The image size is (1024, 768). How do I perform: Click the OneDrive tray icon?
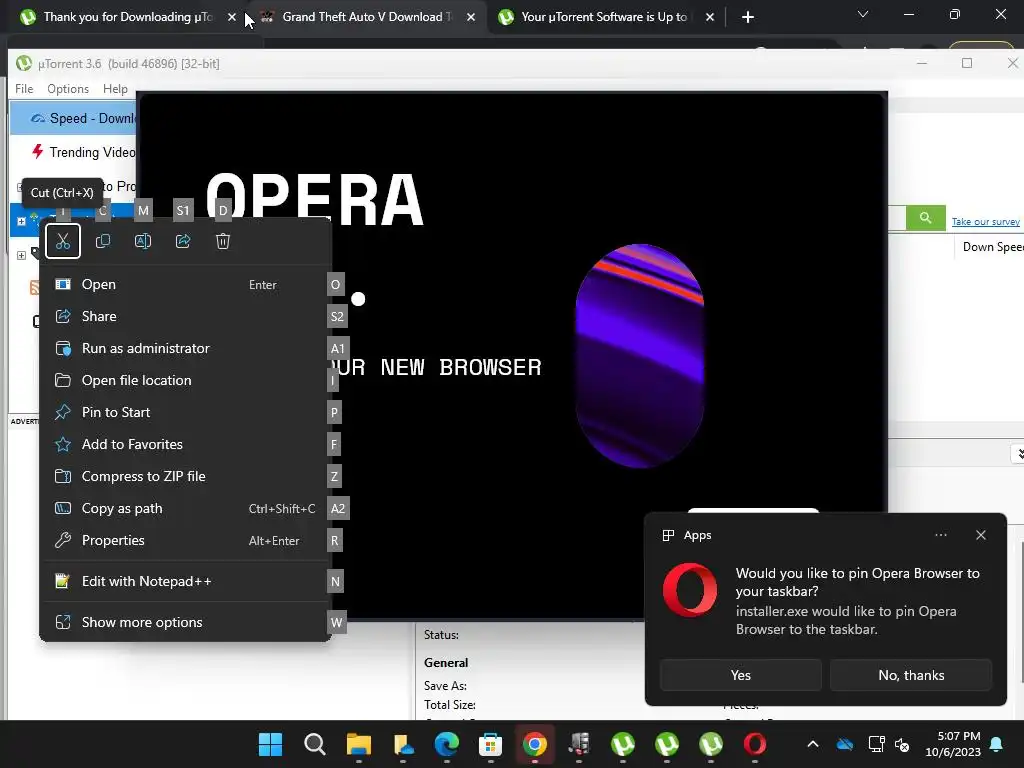pos(845,744)
